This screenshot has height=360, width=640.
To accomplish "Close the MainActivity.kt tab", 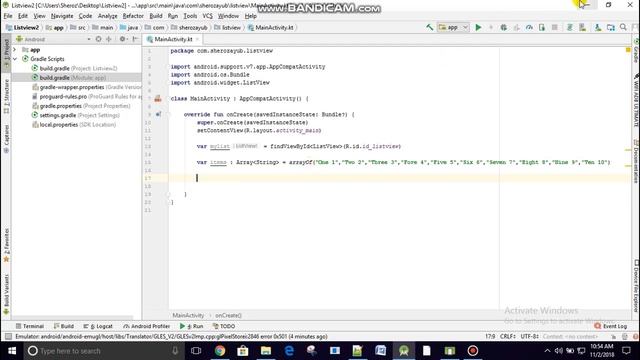I will pos(197,39).
